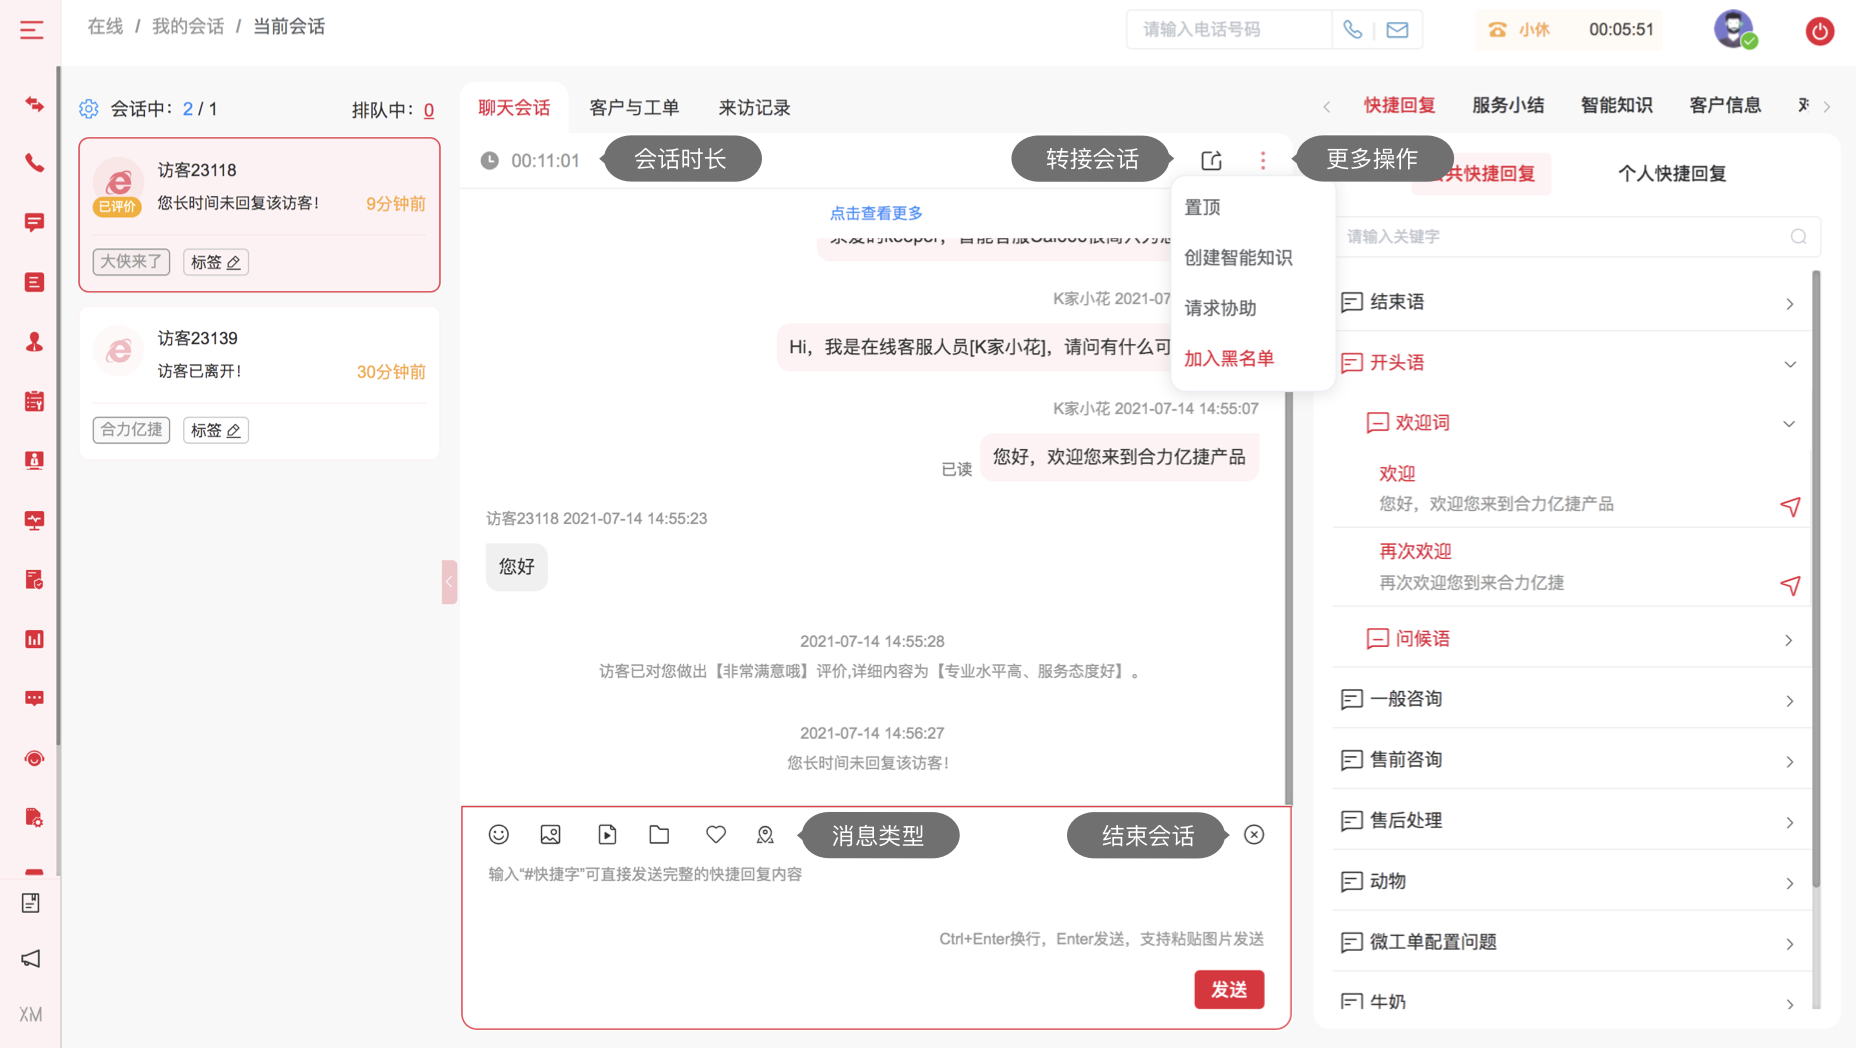Open the three-dot more actions menu
The height and width of the screenshot is (1048, 1856).
1263,160
